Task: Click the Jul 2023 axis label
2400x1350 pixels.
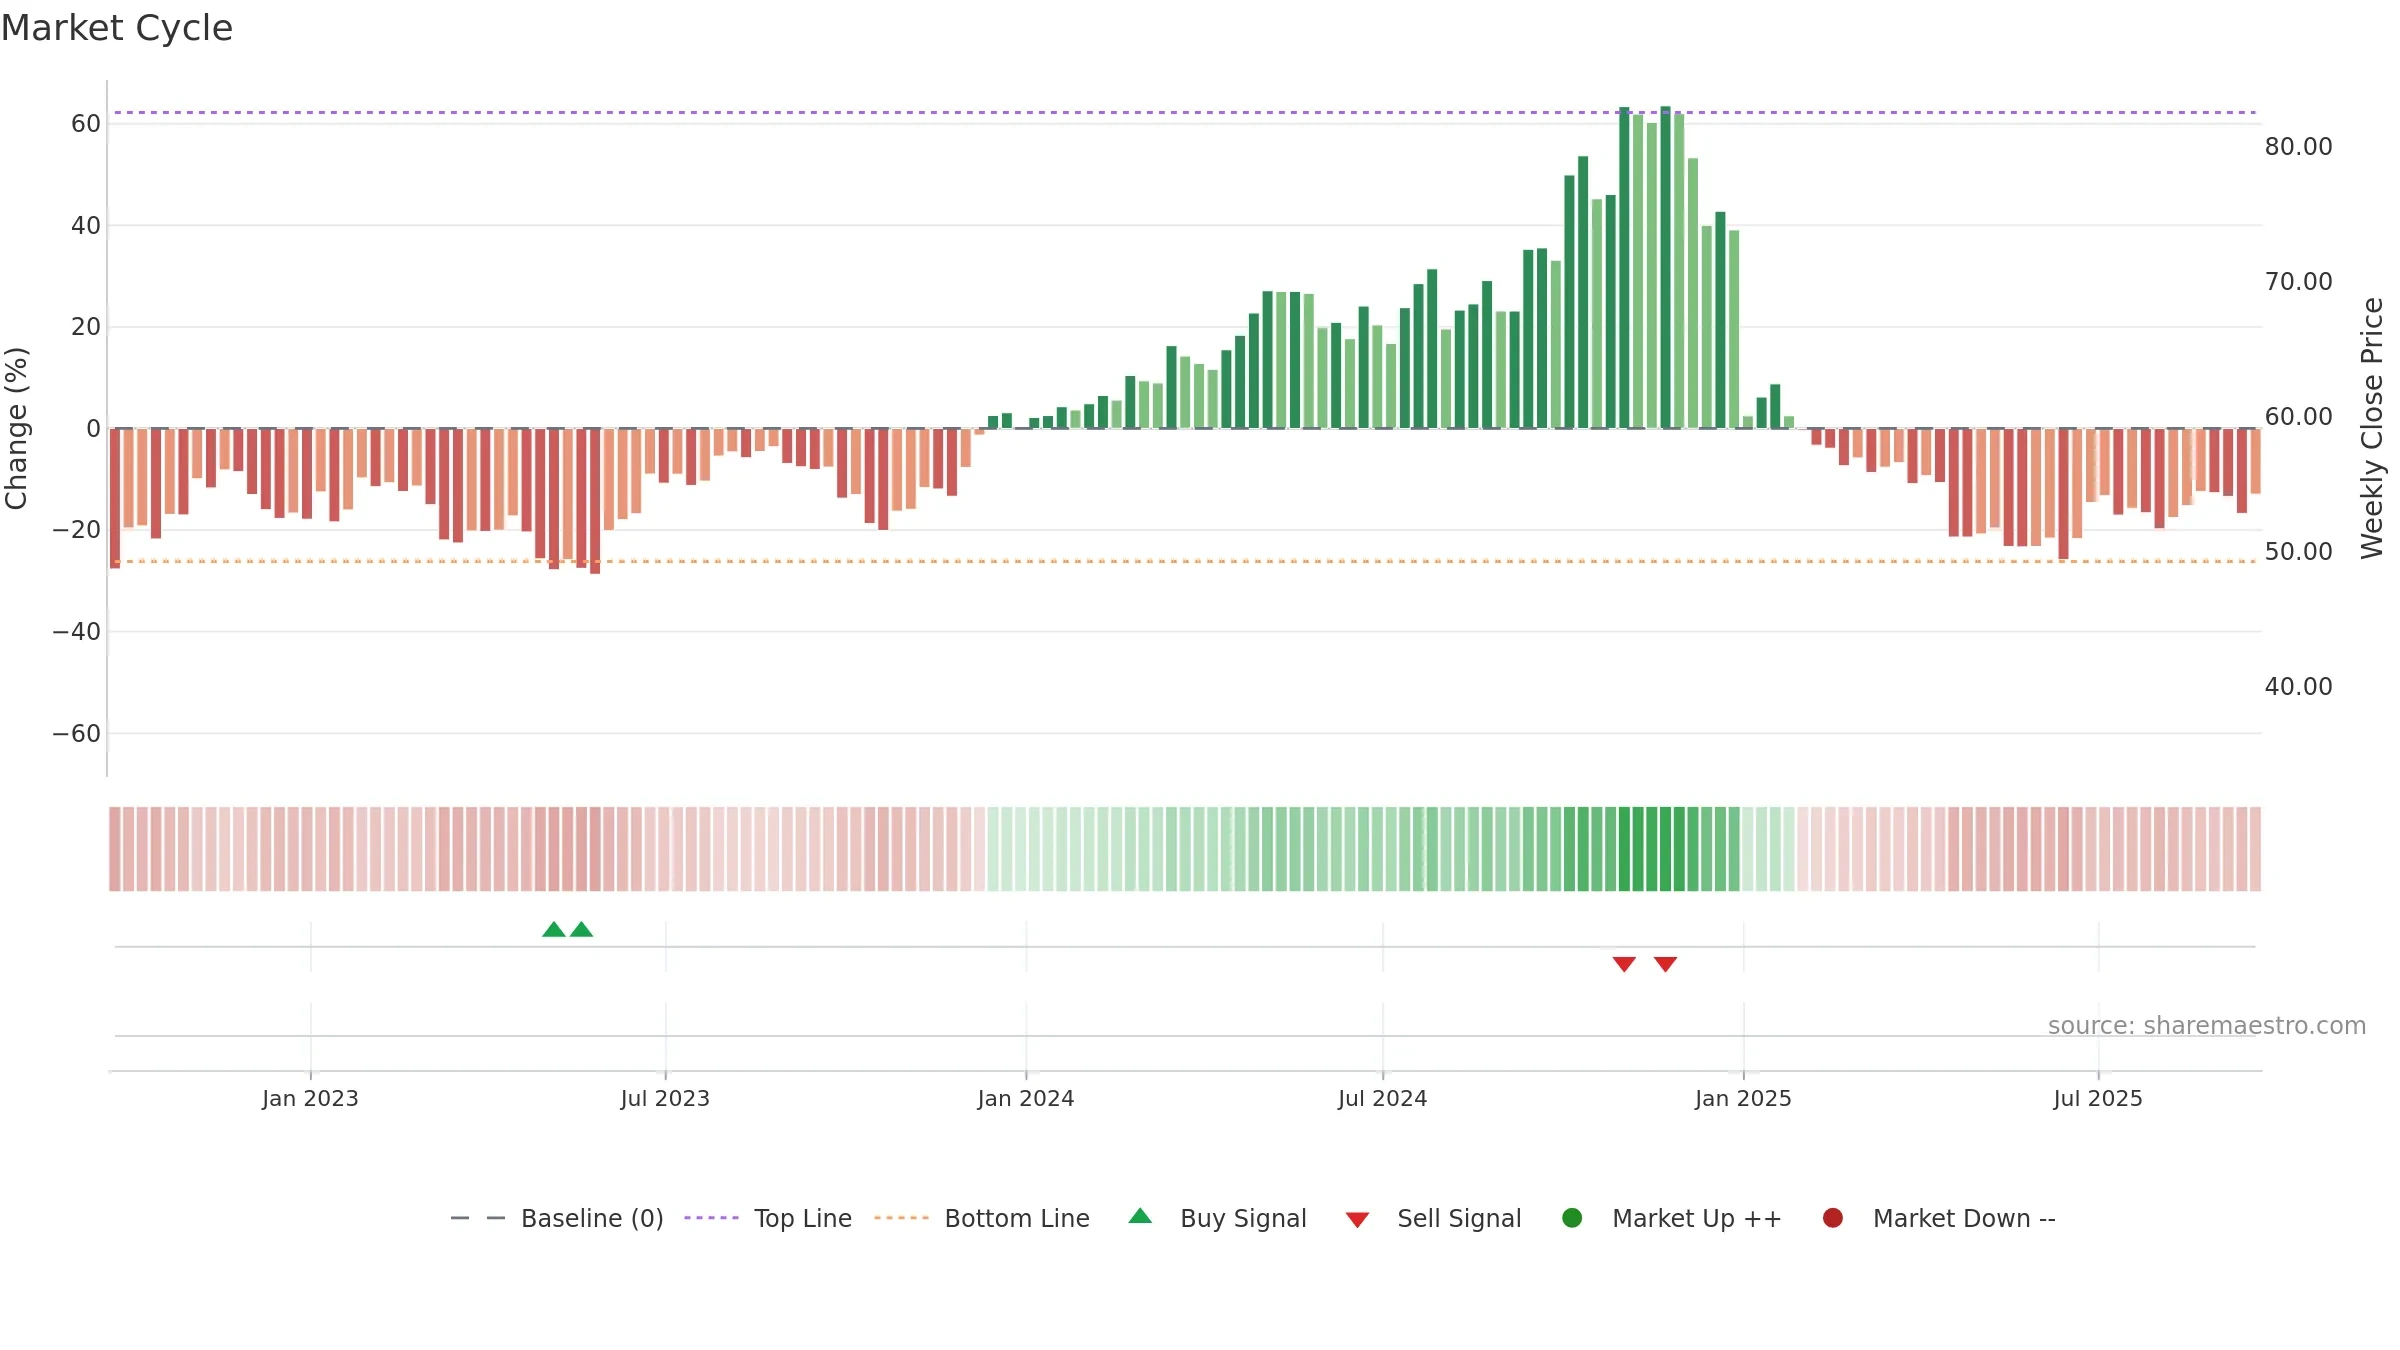Action: click(665, 1098)
